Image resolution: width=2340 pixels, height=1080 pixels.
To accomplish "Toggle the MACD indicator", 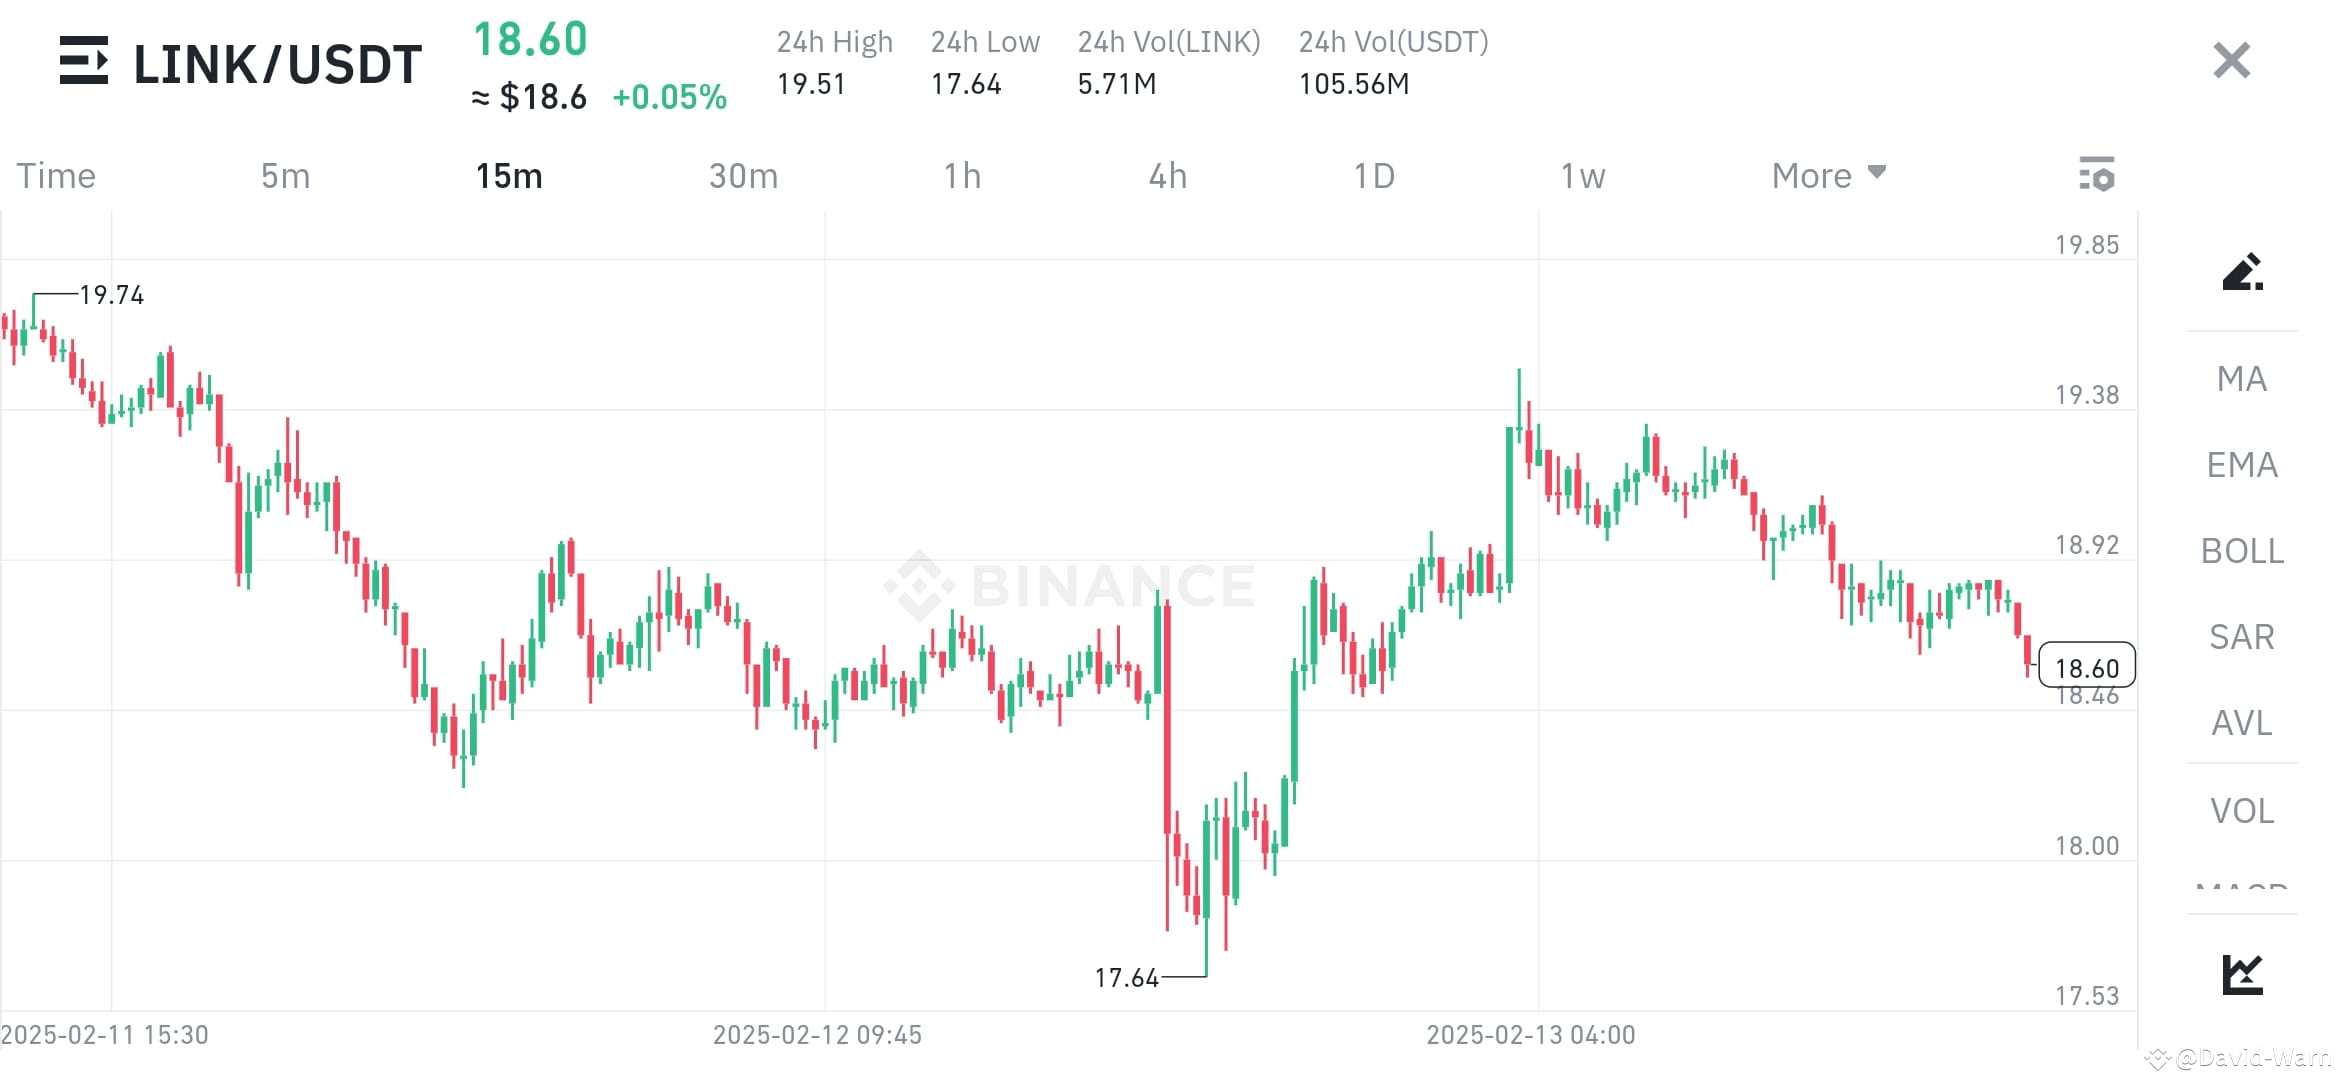I will (x=2241, y=891).
